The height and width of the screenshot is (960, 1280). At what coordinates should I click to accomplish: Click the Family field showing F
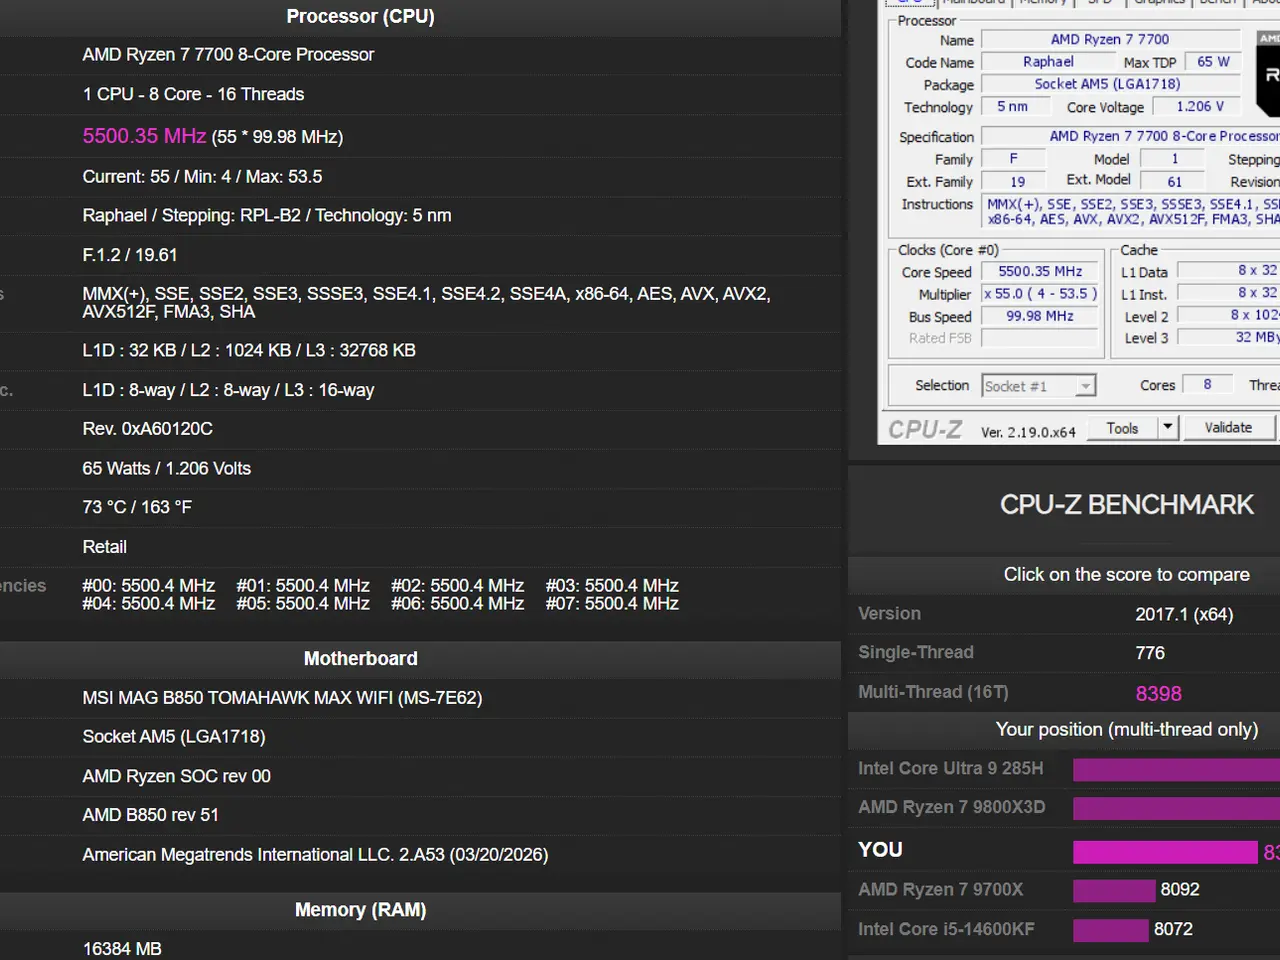click(x=1013, y=159)
